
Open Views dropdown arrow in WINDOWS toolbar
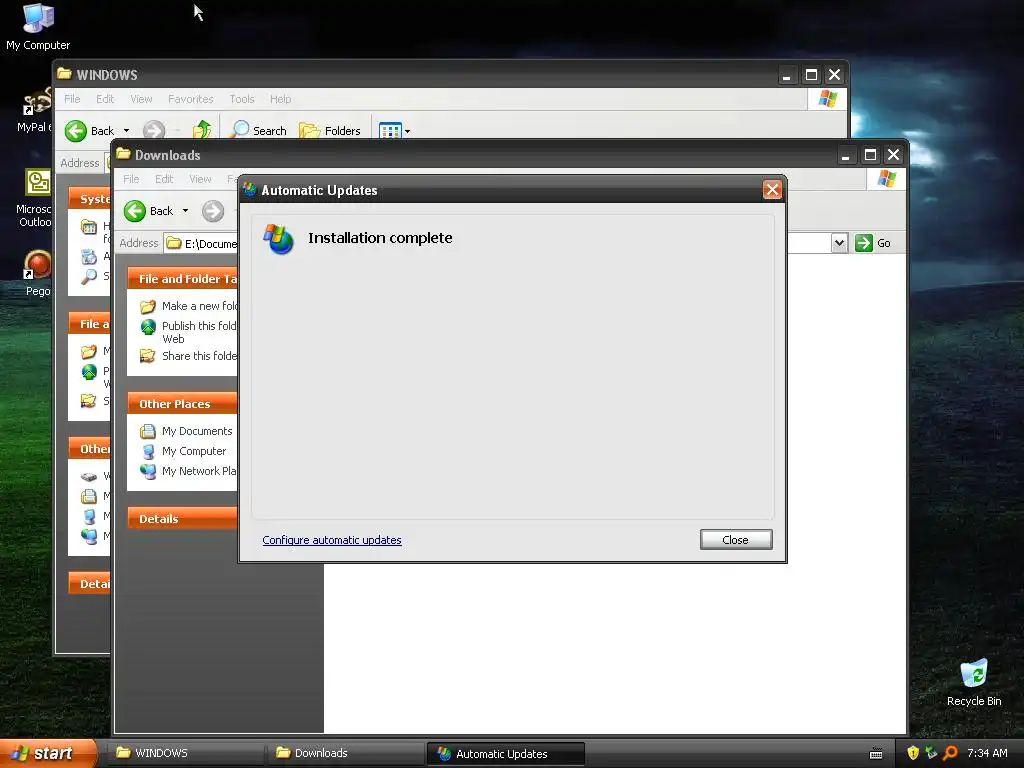point(408,131)
